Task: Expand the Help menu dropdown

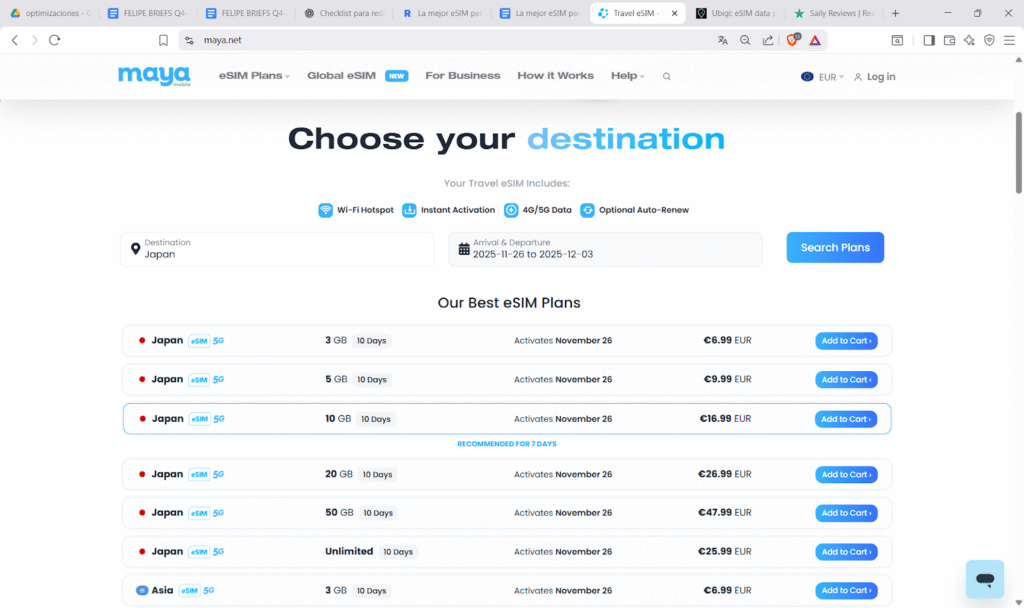Action: click(627, 76)
